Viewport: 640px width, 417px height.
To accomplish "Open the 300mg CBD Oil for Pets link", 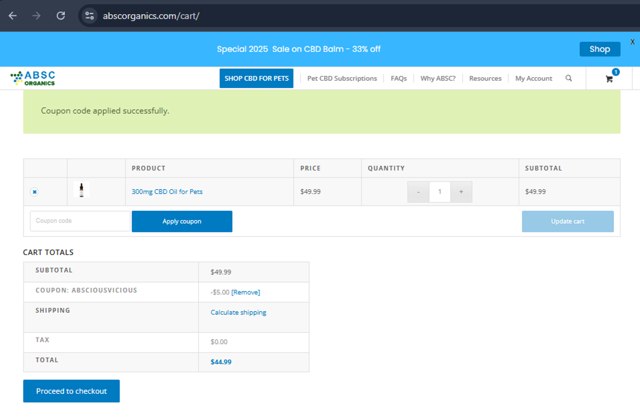I will (167, 191).
